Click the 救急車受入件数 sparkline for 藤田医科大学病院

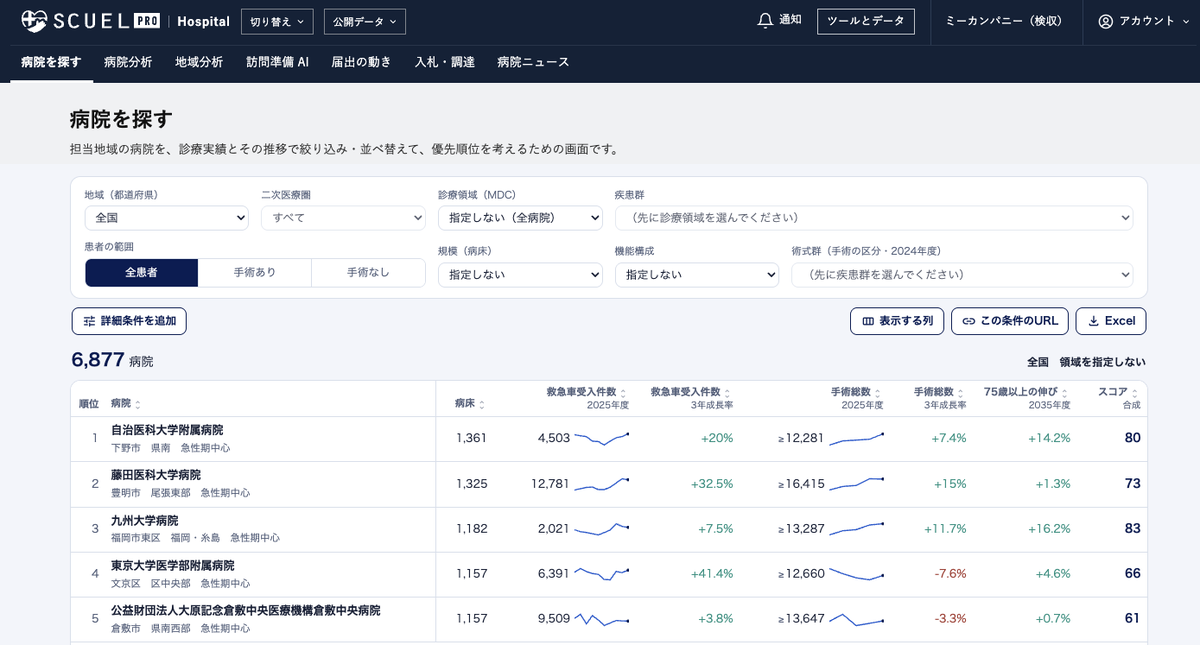pyautogui.click(x=602, y=484)
